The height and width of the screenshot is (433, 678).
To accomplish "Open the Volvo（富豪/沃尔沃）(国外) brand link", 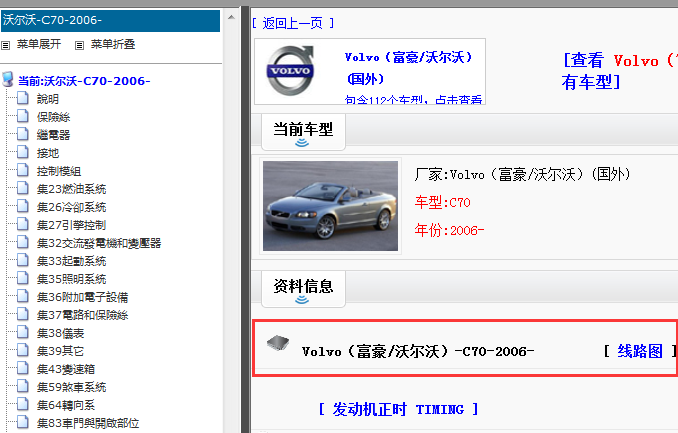I will (x=409, y=68).
